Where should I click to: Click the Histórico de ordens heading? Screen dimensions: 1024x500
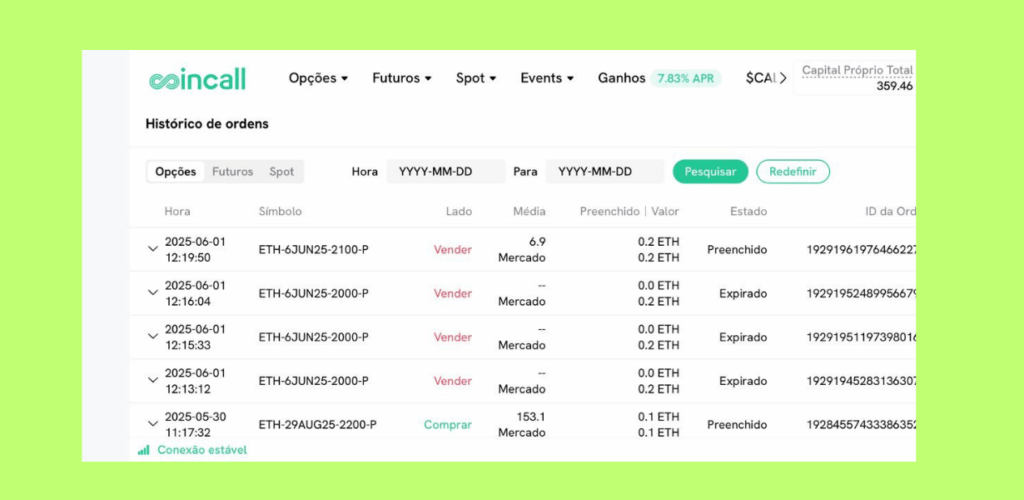click(206, 123)
